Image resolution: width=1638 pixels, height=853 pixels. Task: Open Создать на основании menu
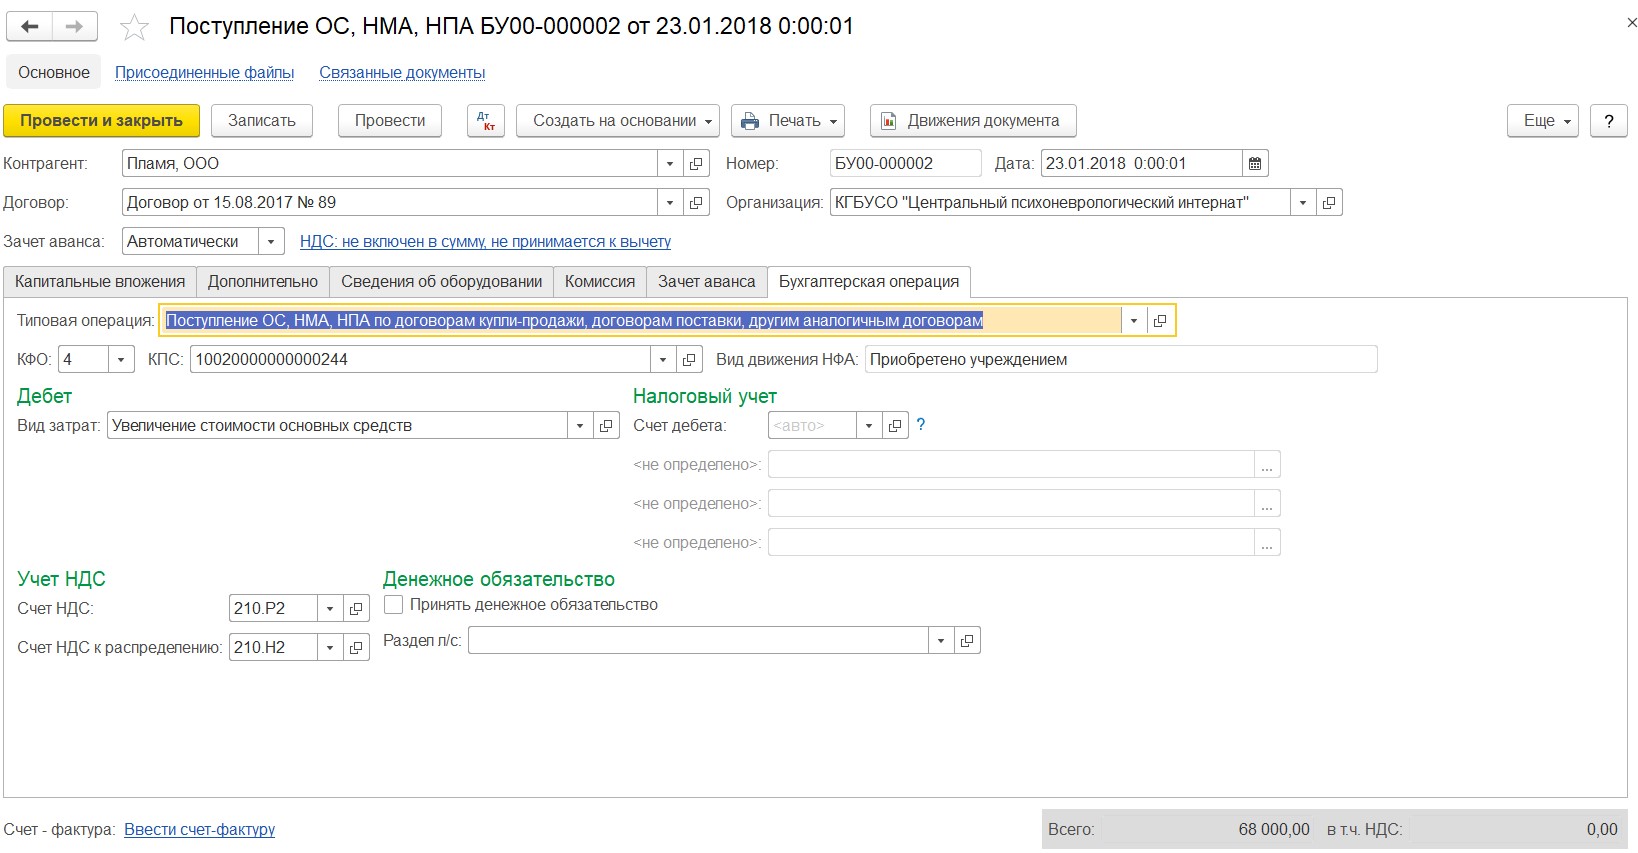[x=618, y=121]
